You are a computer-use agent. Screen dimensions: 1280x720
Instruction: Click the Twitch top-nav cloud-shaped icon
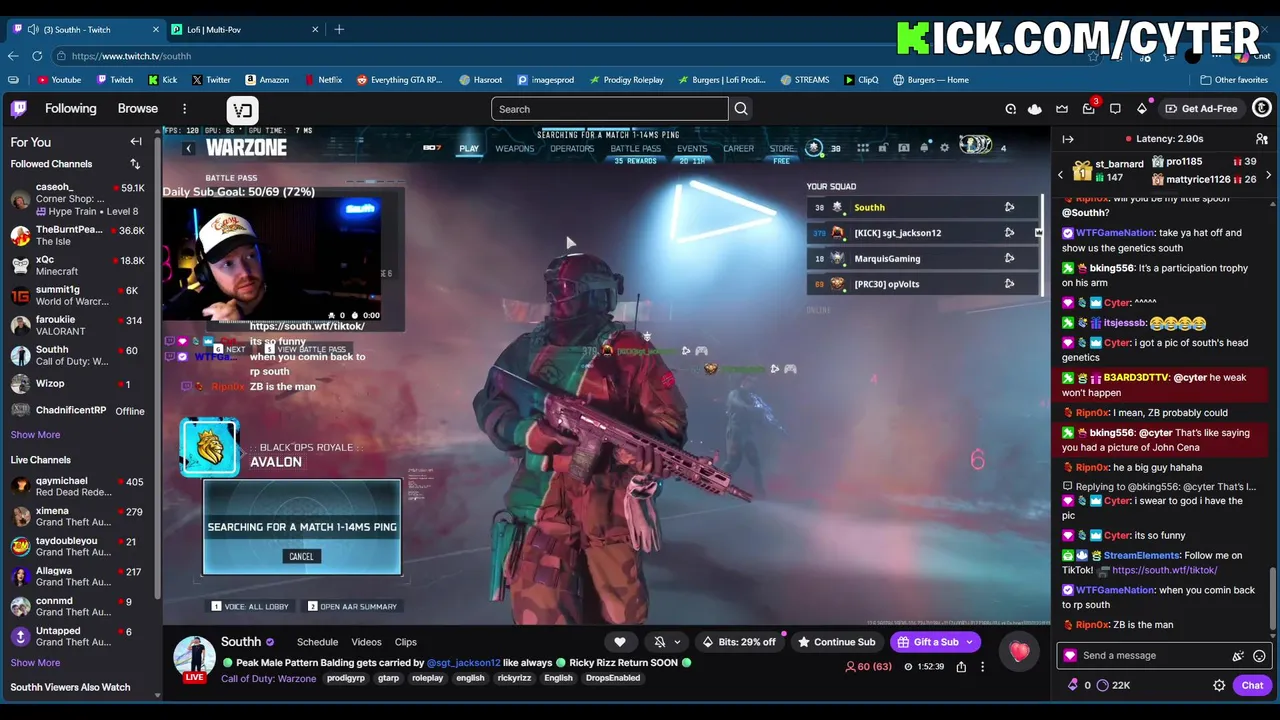pos(1035,109)
